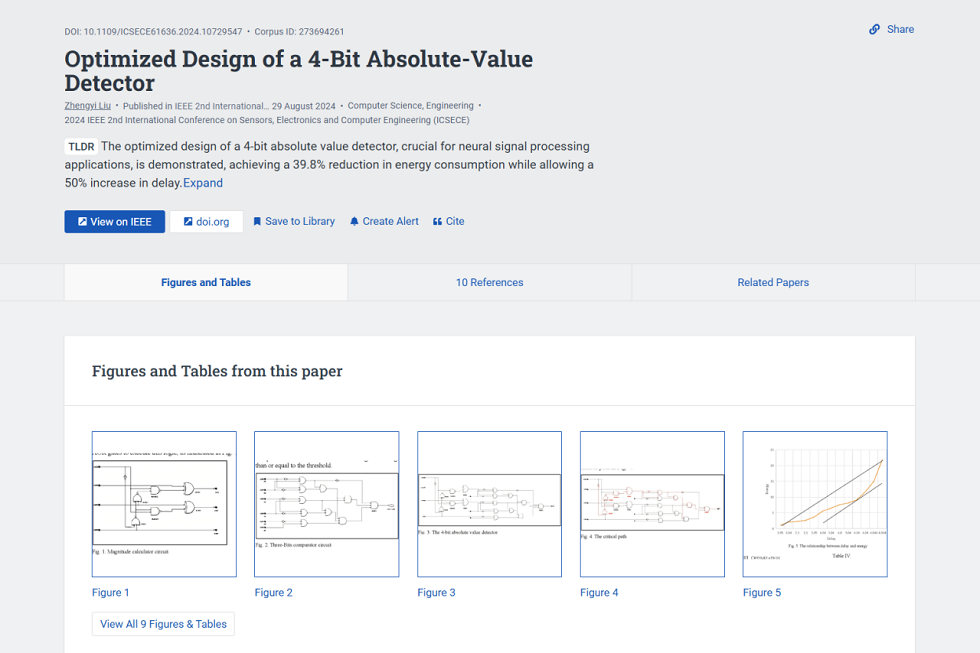Switch to the 10 References tab
This screenshot has height=653, width=980.
click(489, 283)
